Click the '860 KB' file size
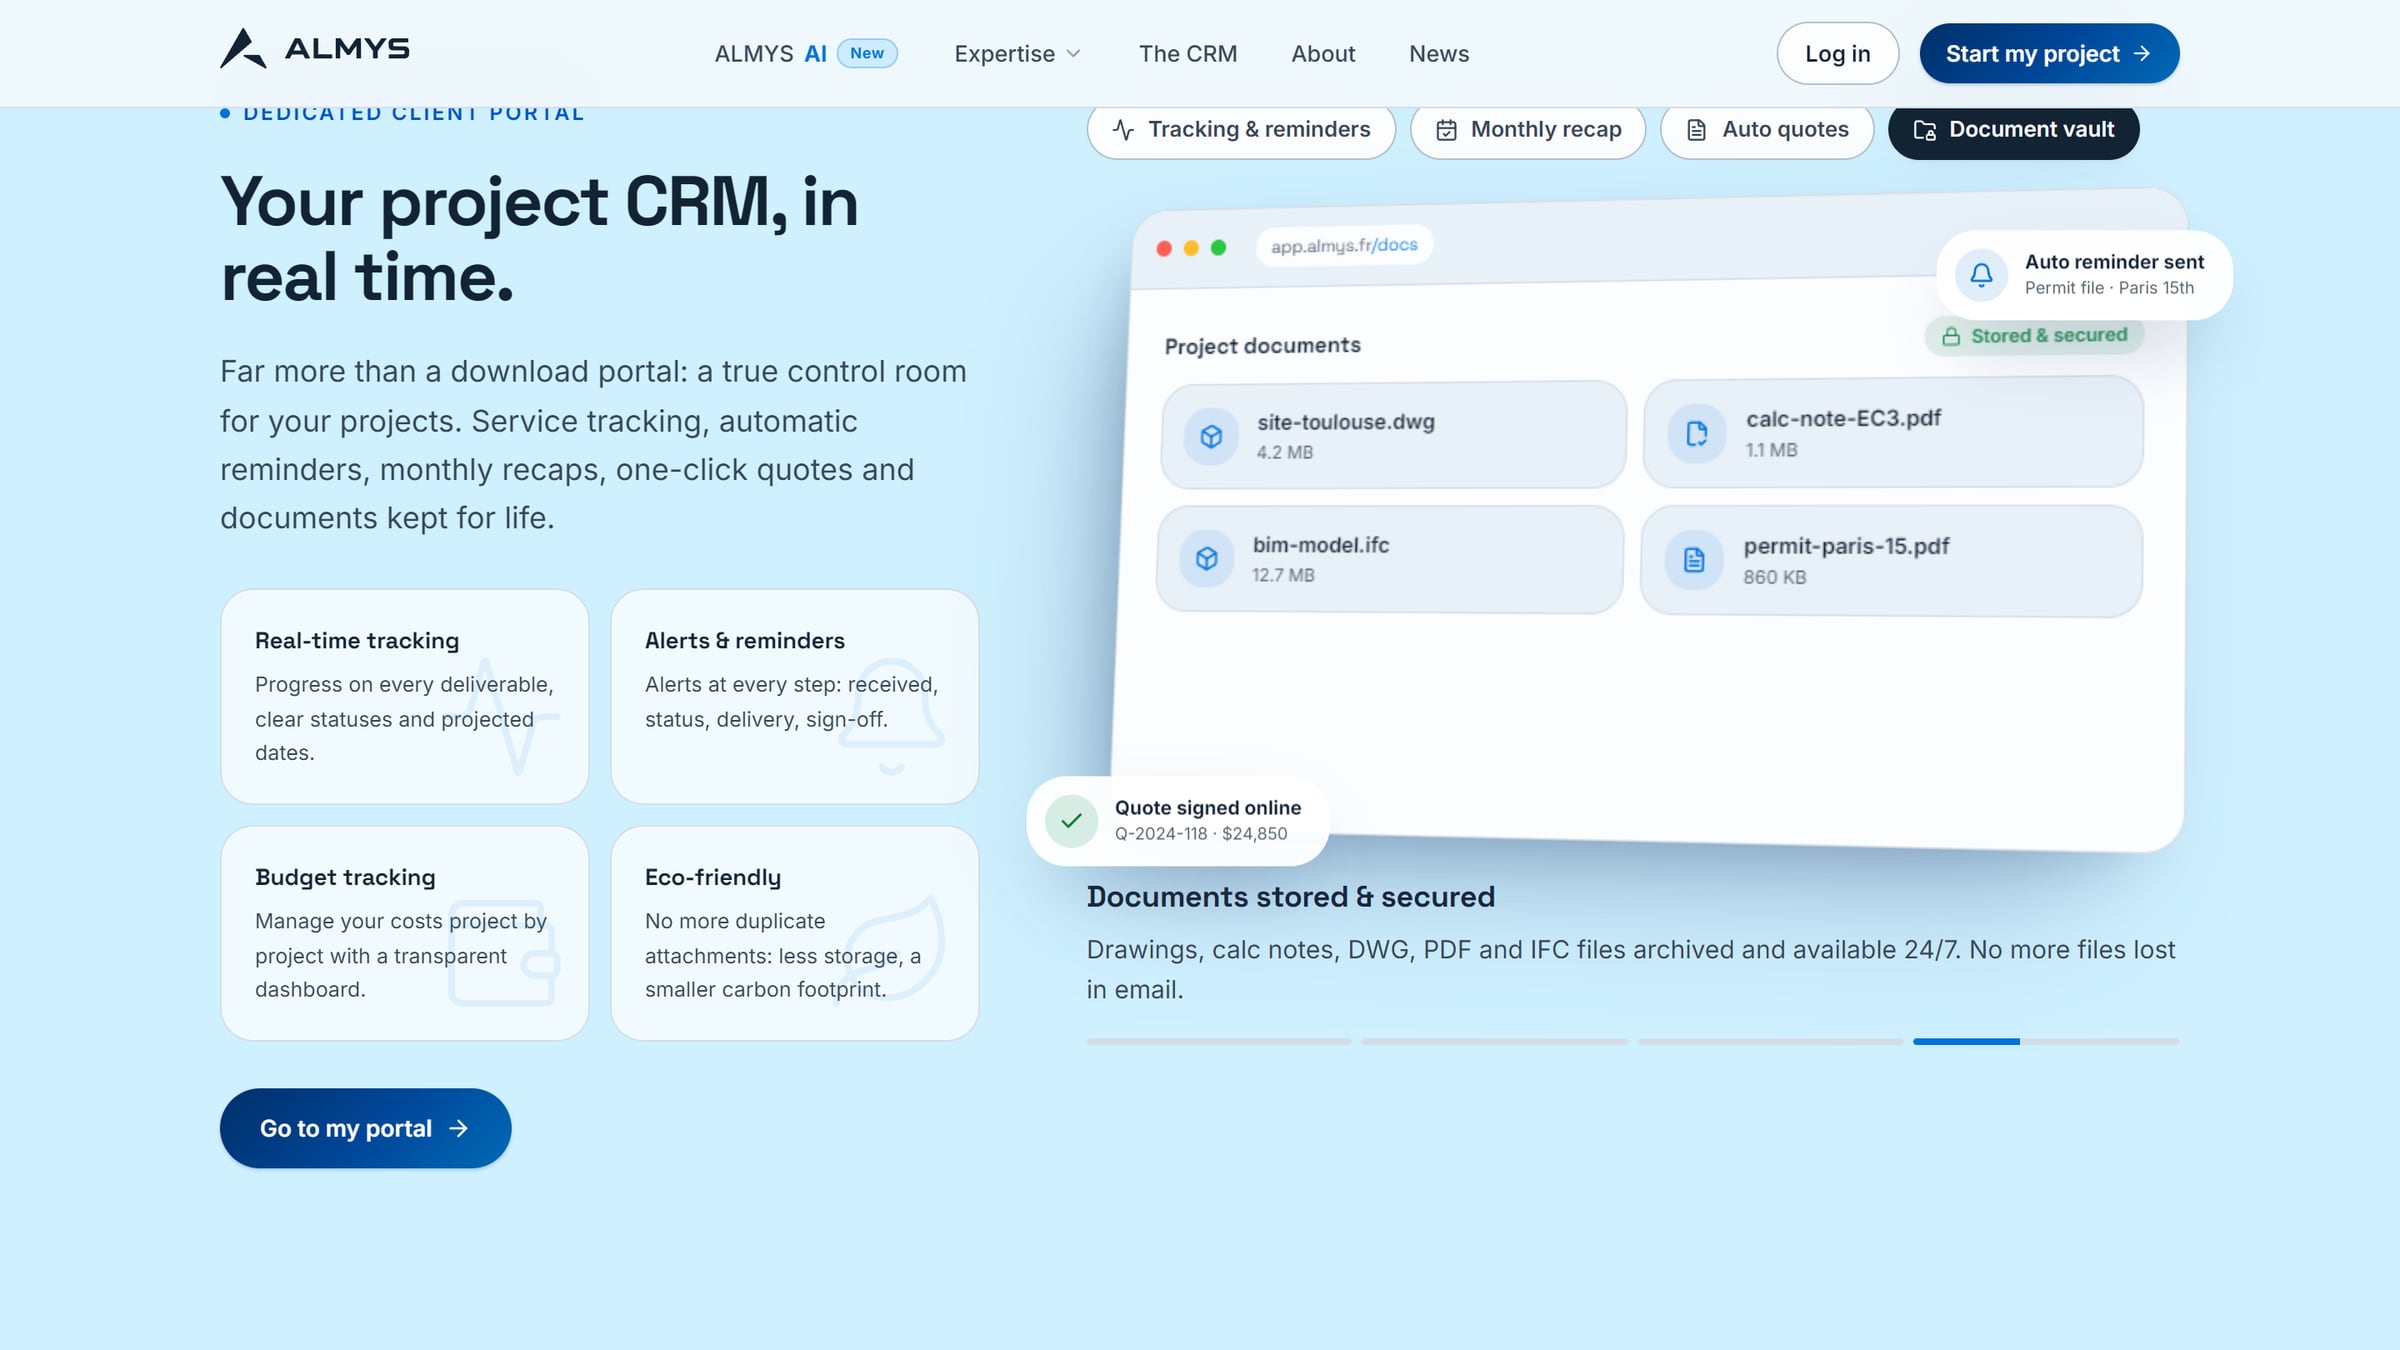Screen dimensions: 2400x1350 coord(1775,578)
